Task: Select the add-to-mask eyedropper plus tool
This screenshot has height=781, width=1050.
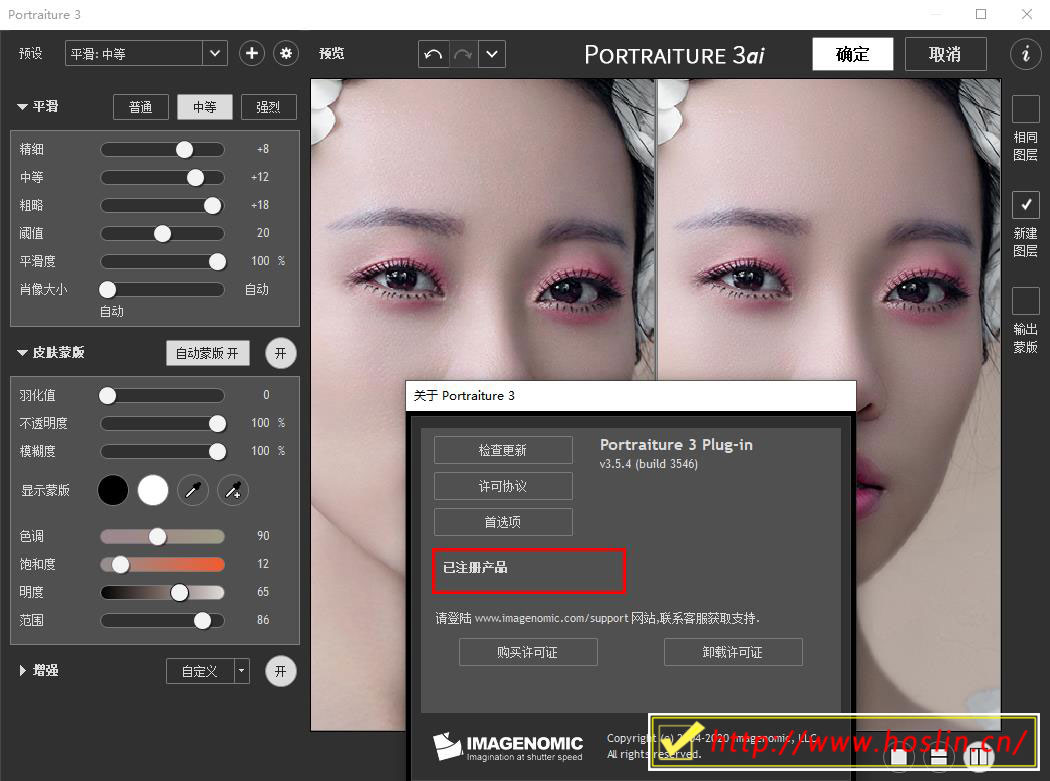Action: pos(233,490)
